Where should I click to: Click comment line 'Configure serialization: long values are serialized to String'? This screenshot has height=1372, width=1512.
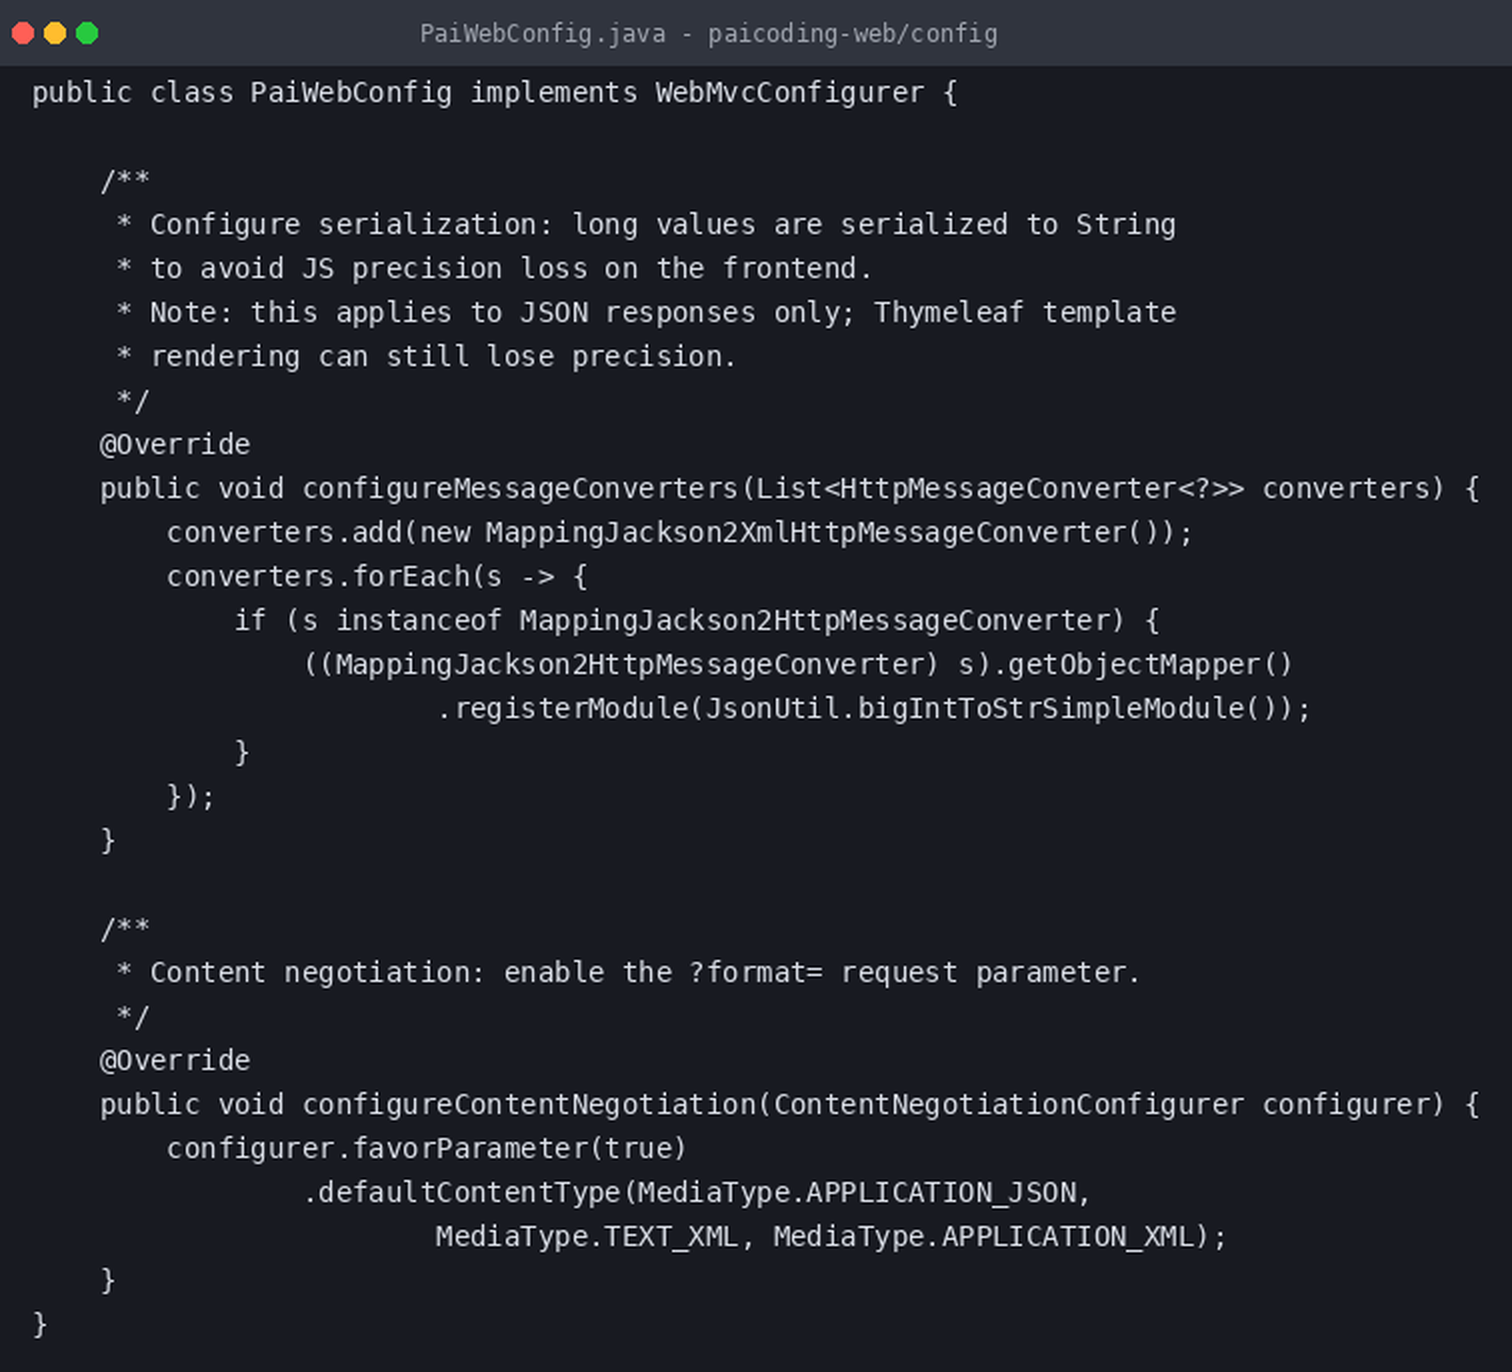coord(663,225)
